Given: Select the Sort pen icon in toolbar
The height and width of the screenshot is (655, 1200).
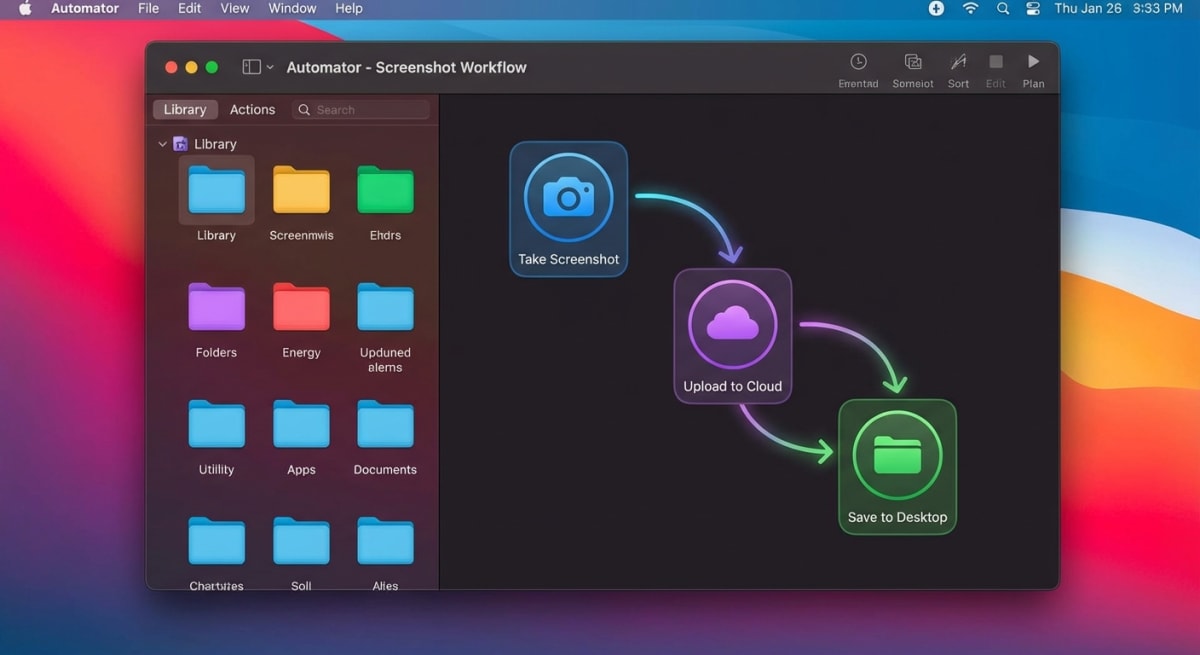Looking at the screenshot, I should (957, 62).
